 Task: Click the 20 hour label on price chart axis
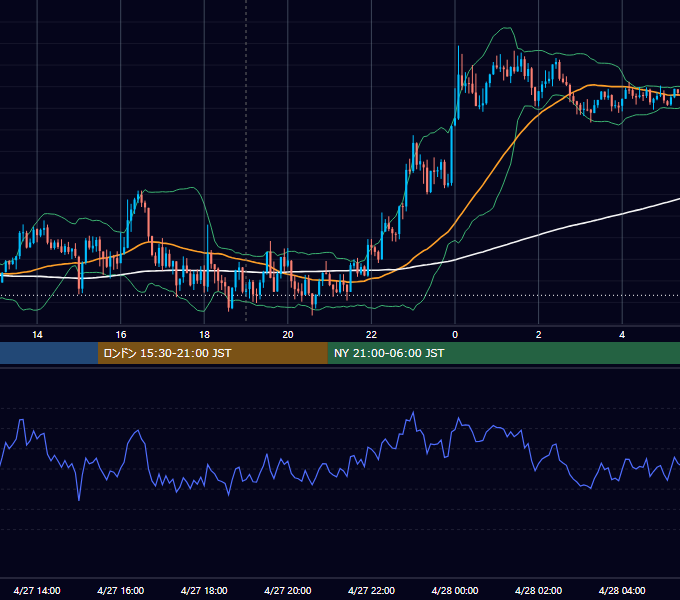click(x=288, y=335)
